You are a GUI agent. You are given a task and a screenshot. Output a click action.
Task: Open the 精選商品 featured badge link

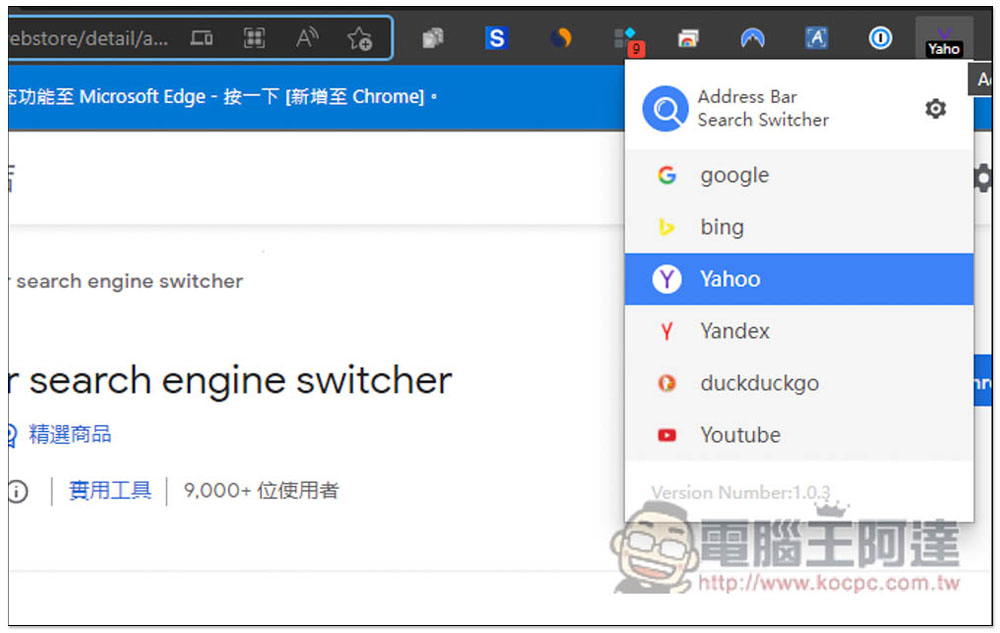70,435
